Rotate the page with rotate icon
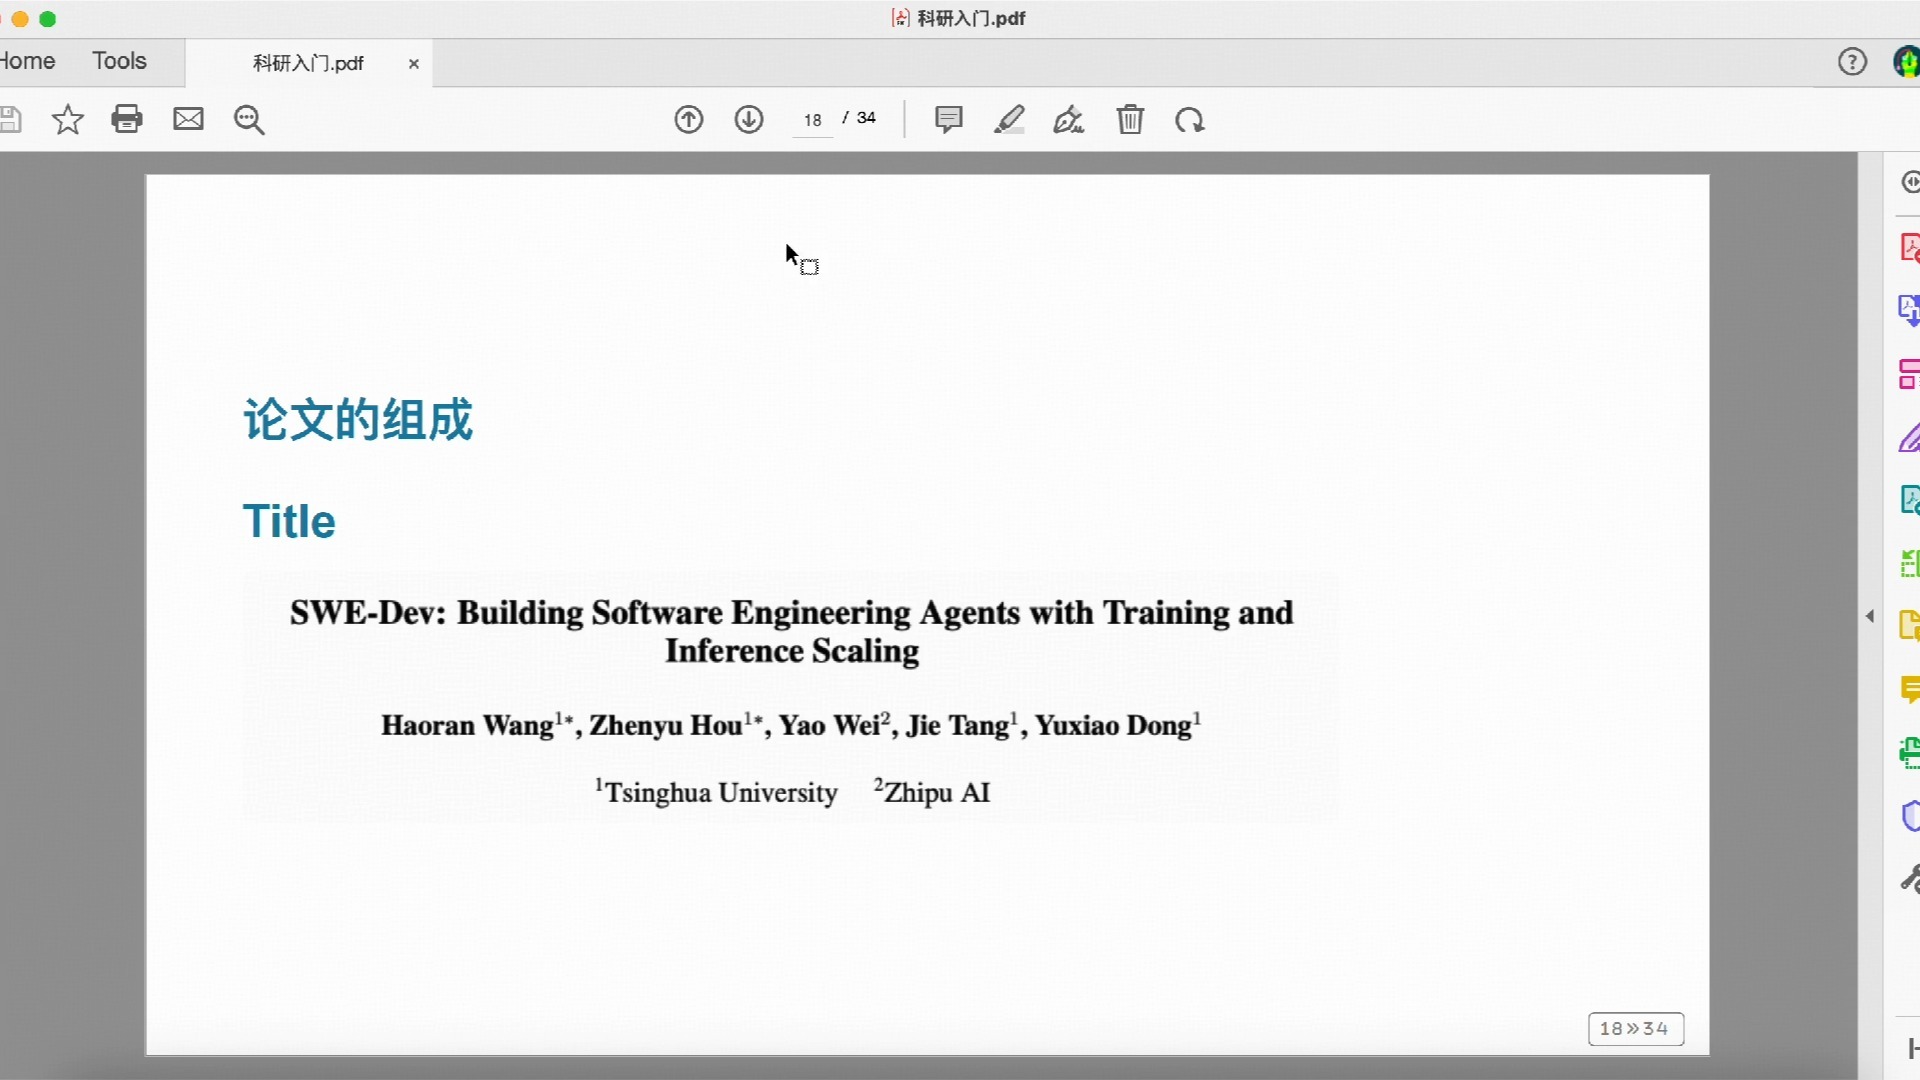The width and height of the screenshot is (1920, 1080). 1190,121
